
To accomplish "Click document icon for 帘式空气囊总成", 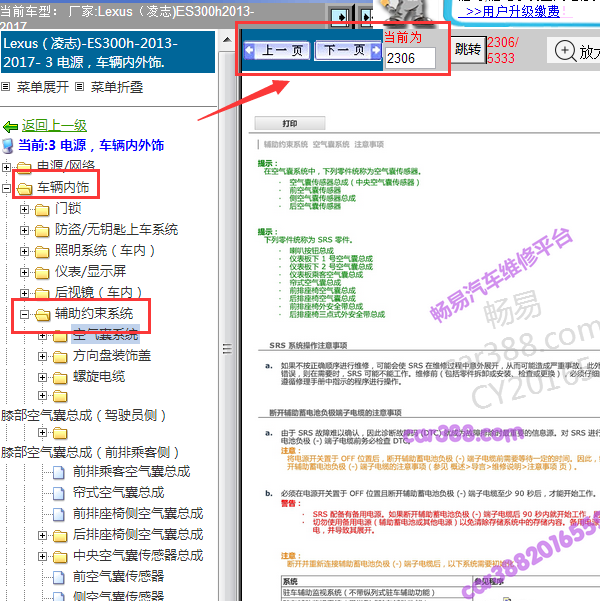I will tap(59, 493).
